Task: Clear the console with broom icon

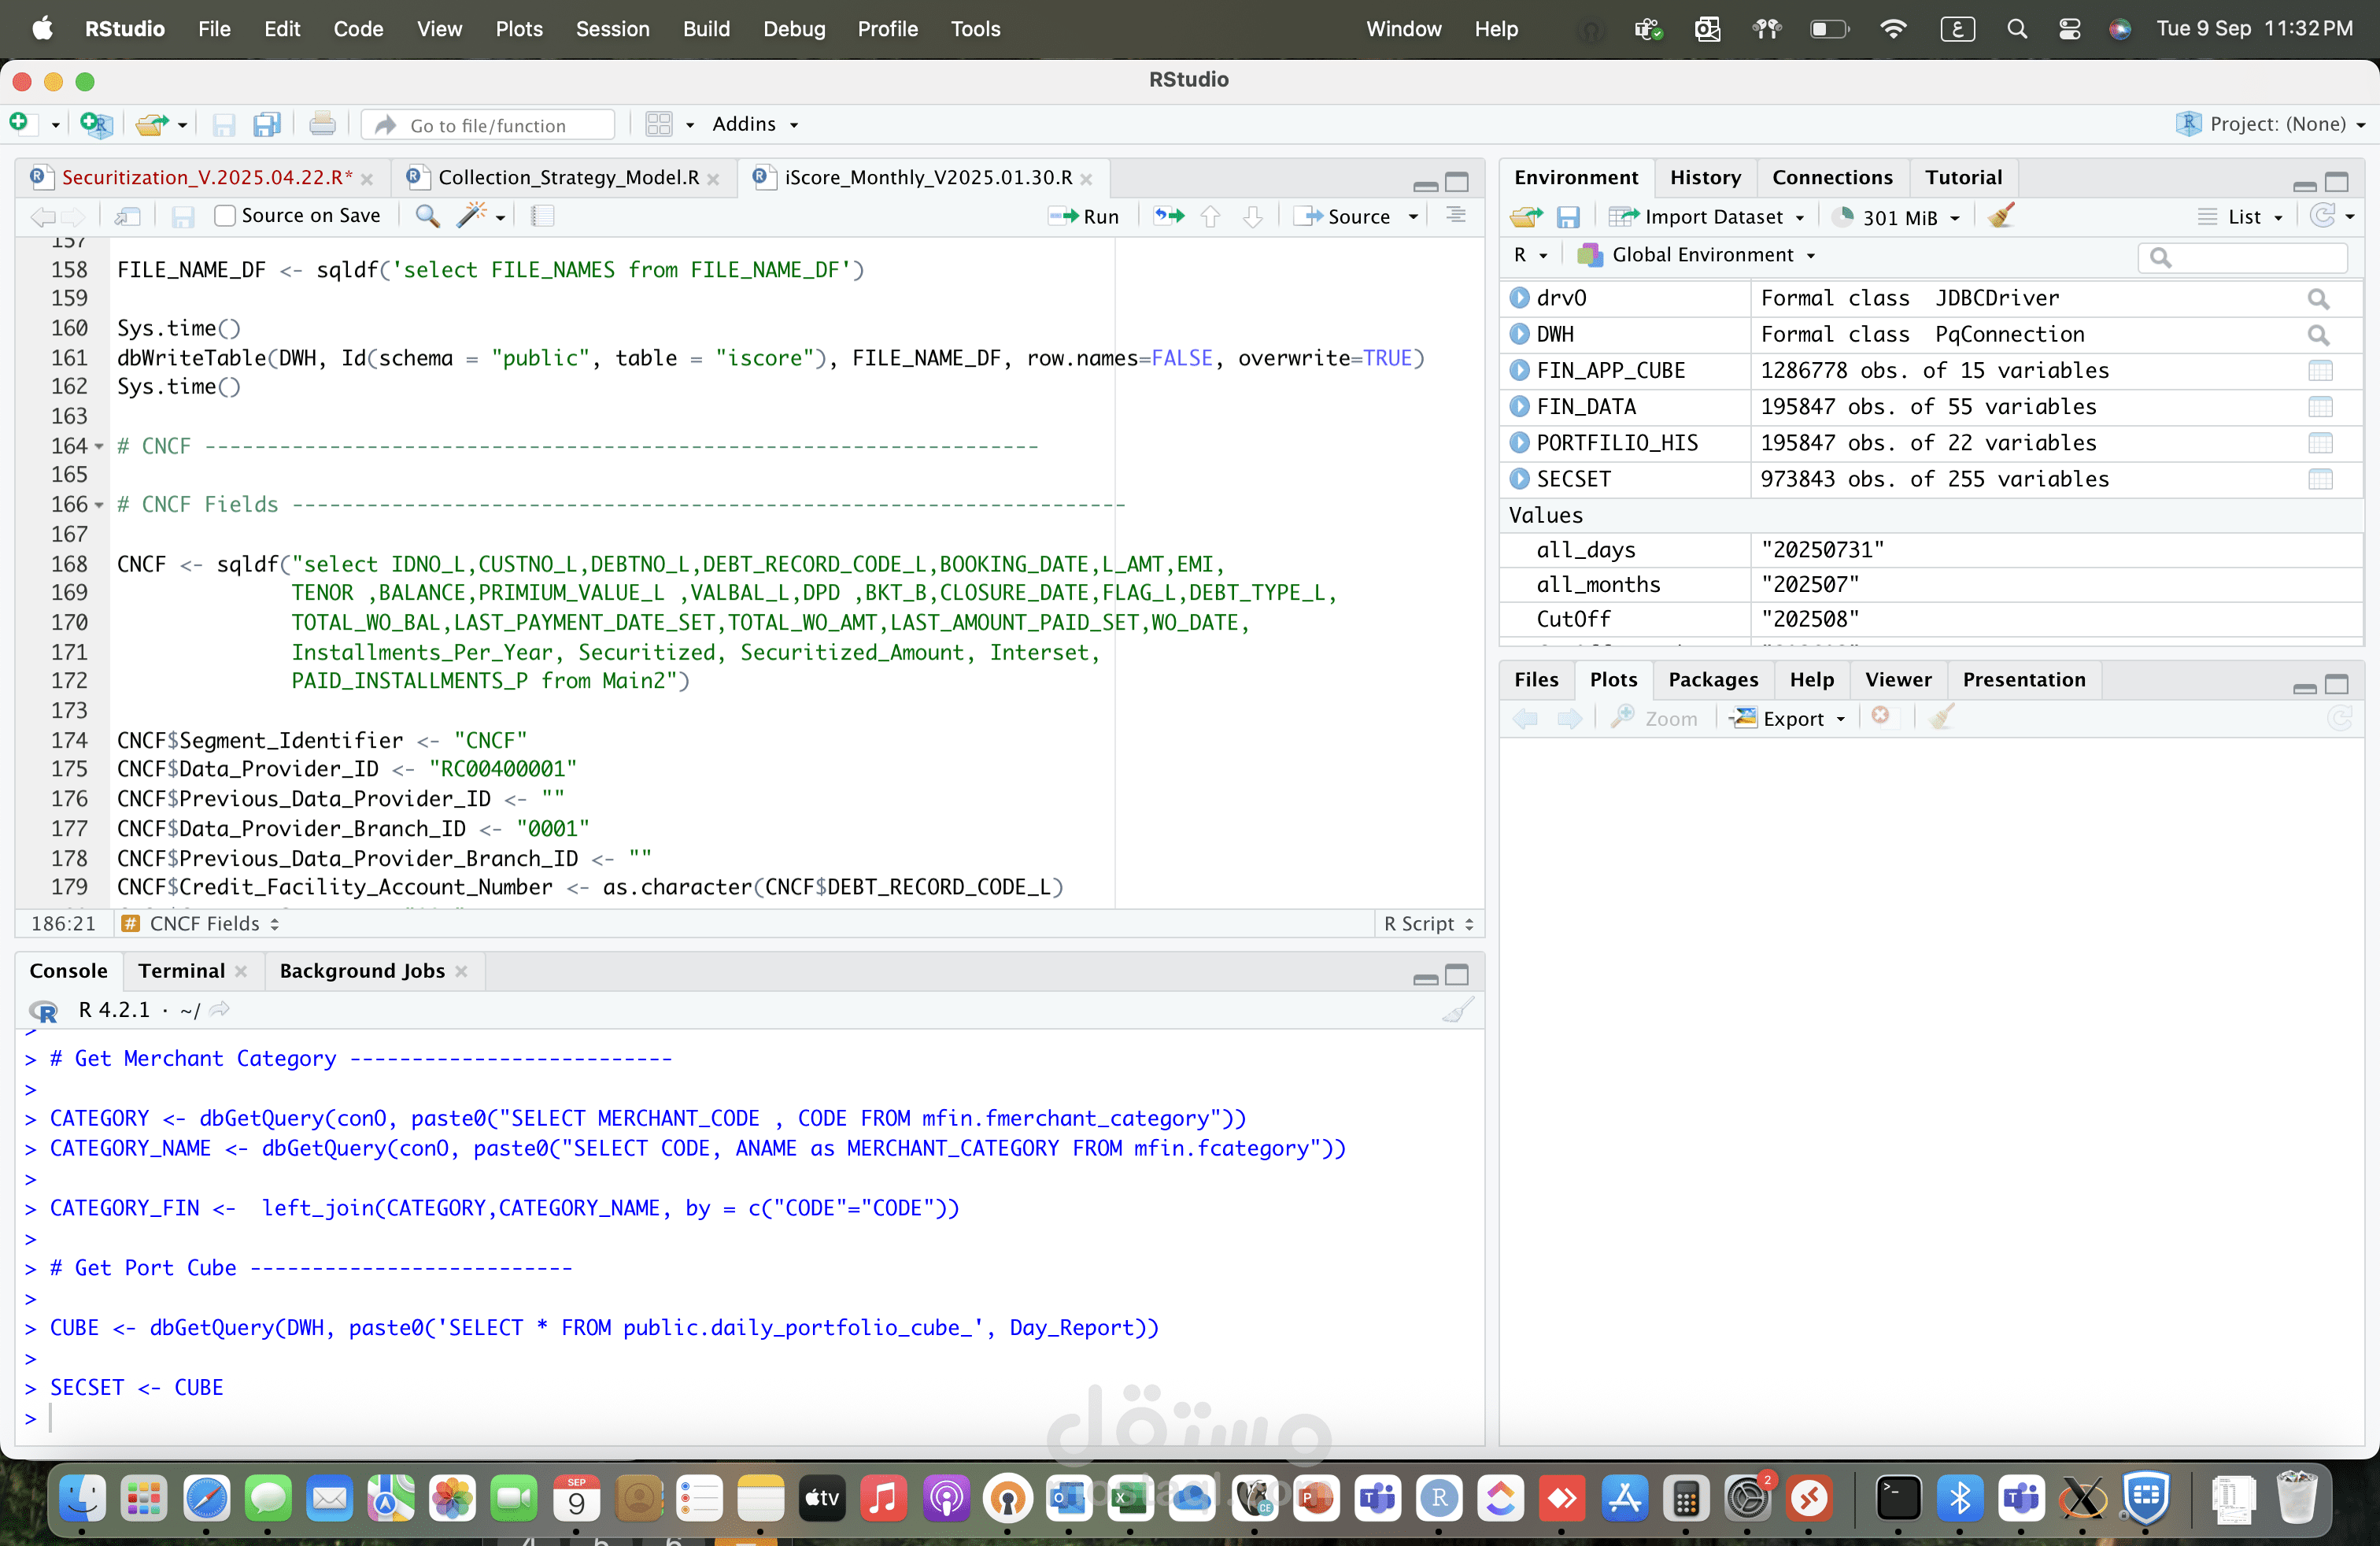Action: click(x=1458, y=1010)
